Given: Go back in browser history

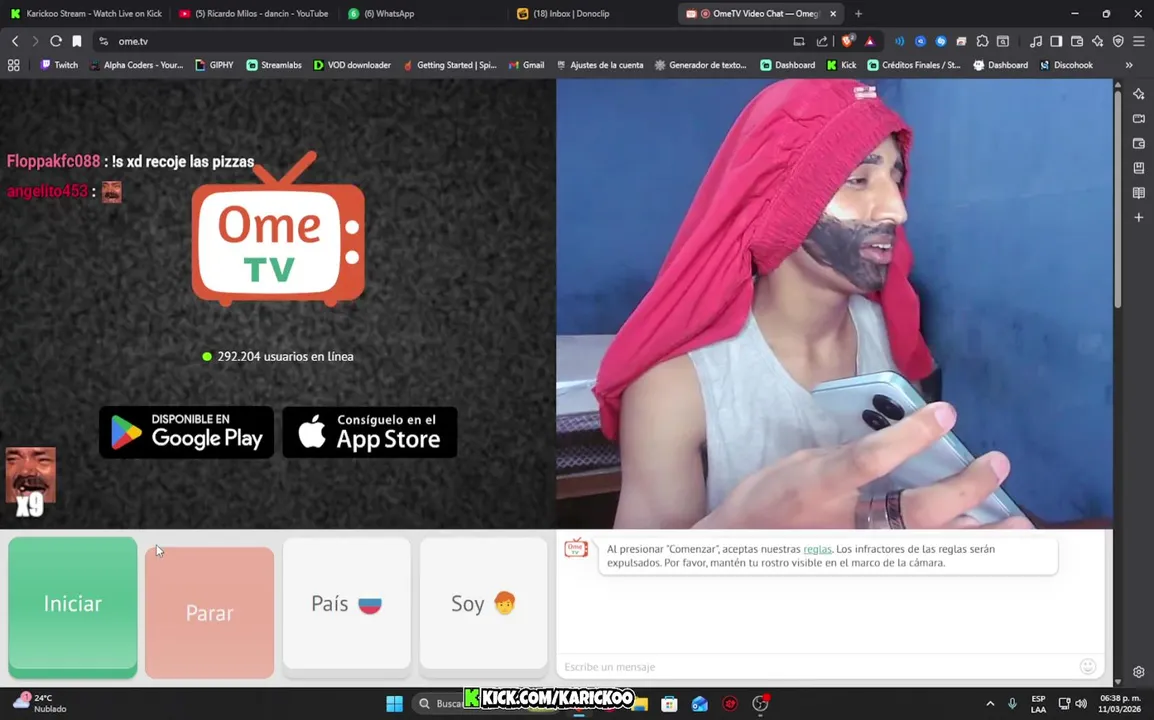Looking at the screenshot, I should (x=15, y=41).
